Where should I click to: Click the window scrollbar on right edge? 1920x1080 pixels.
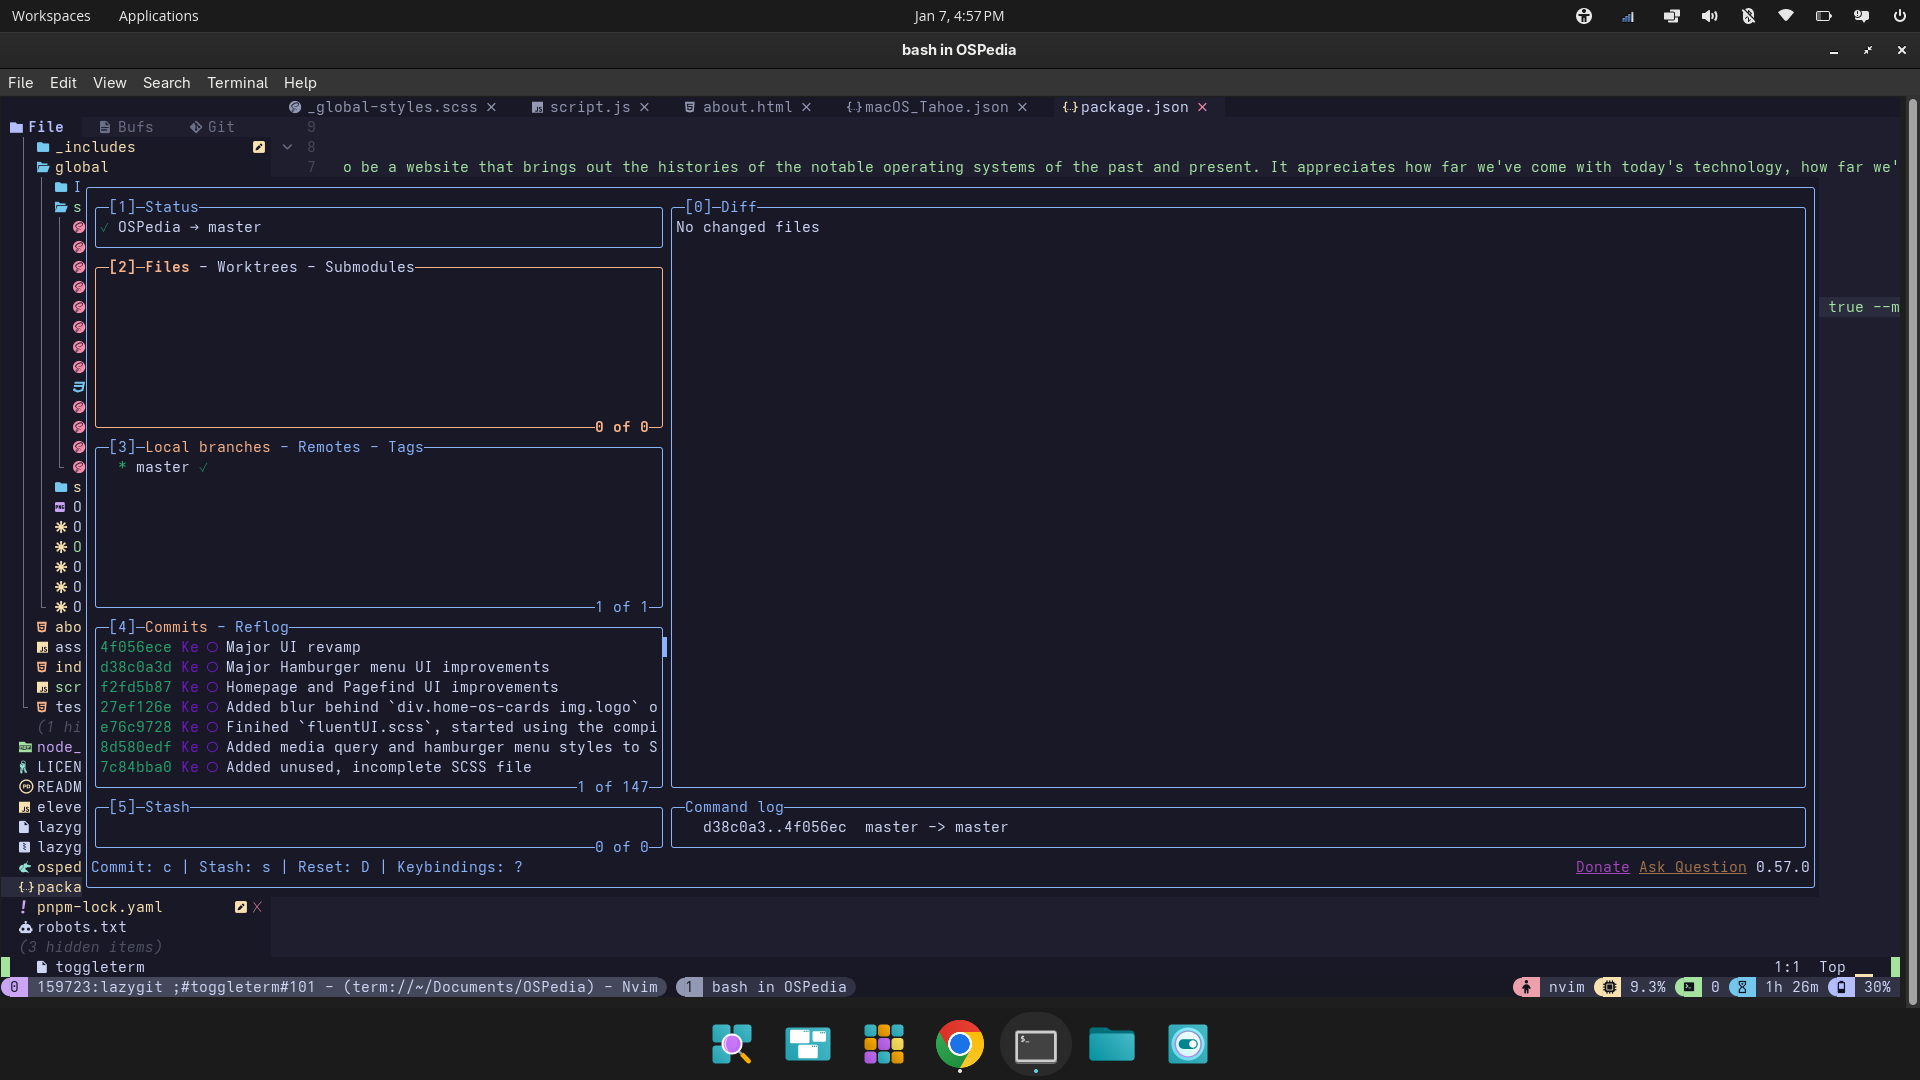(1912, 550)
